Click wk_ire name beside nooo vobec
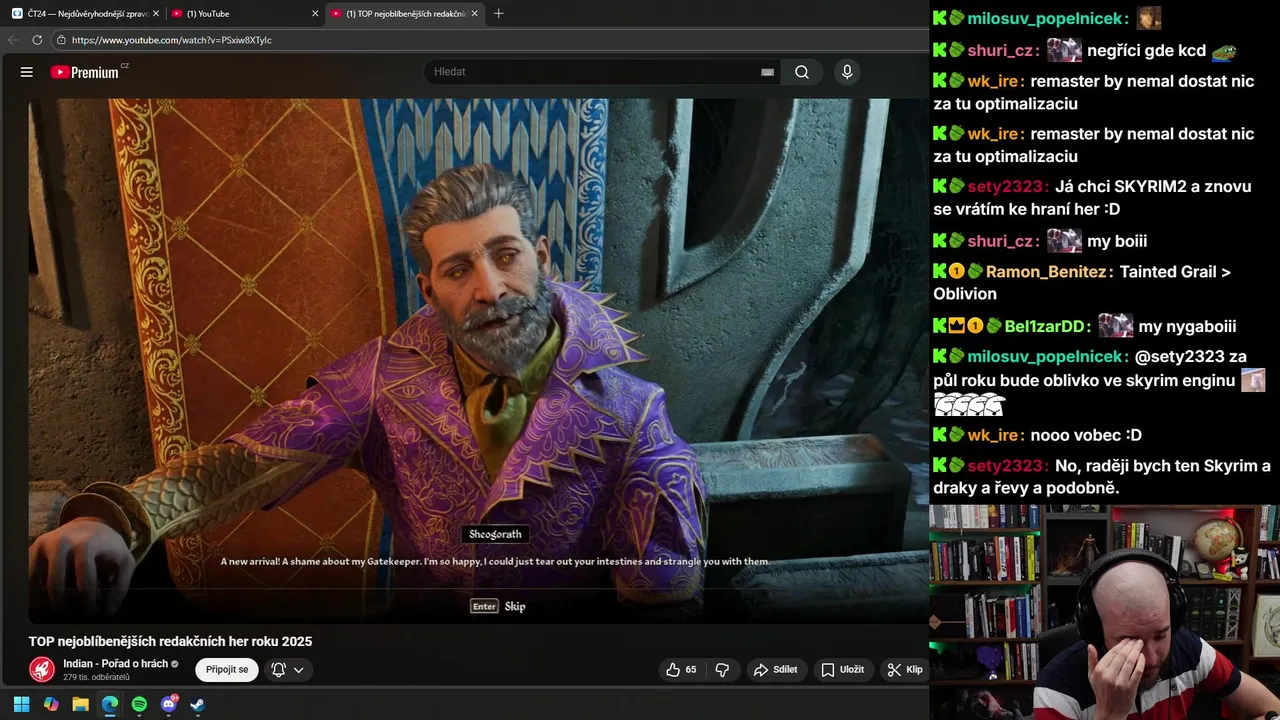Image resolution: width=1280 pixels, height=720 pixels. pos(992,435)
